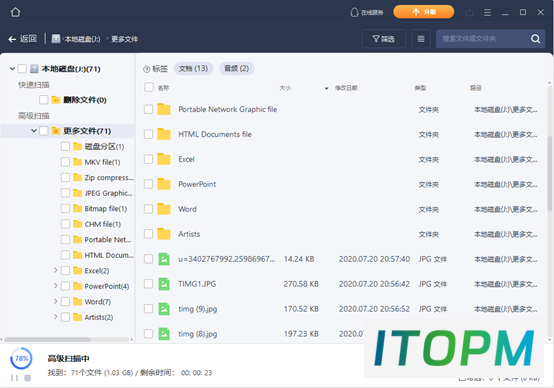Pause the advanced scan
The image size is (554, 388).
click(x=14, y=378)
